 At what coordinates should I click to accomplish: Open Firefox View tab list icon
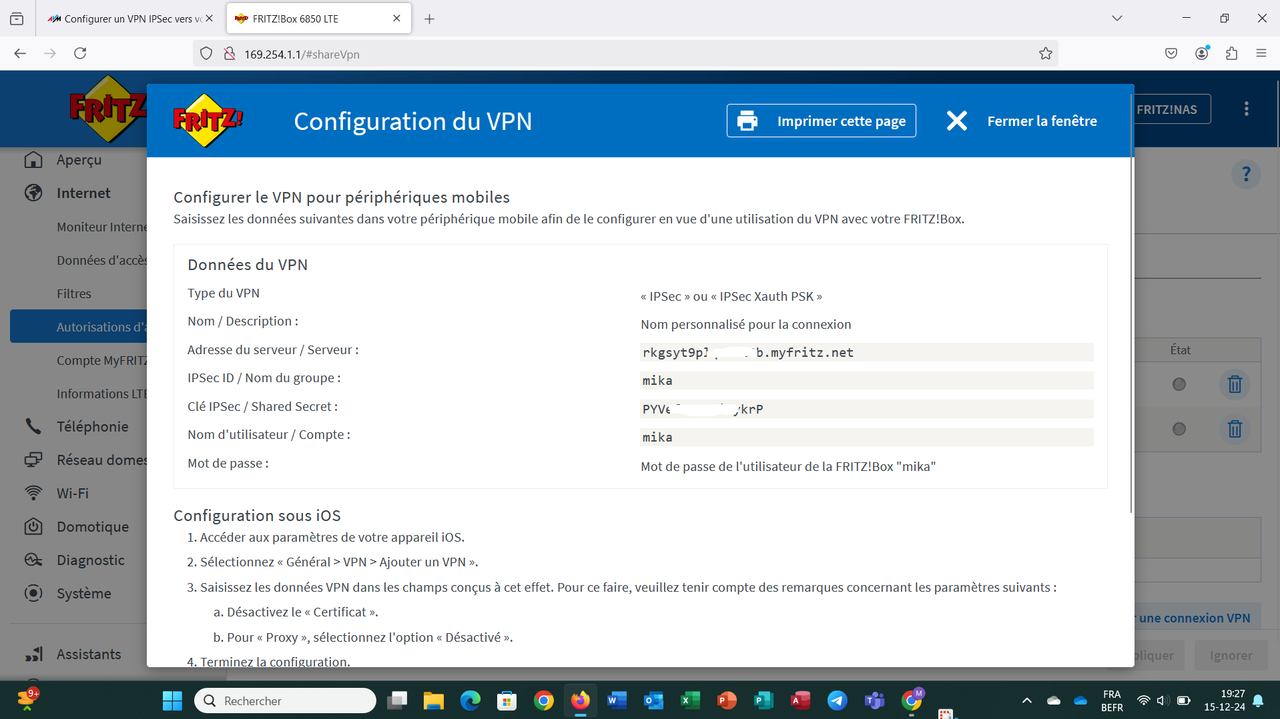[17, 19]
